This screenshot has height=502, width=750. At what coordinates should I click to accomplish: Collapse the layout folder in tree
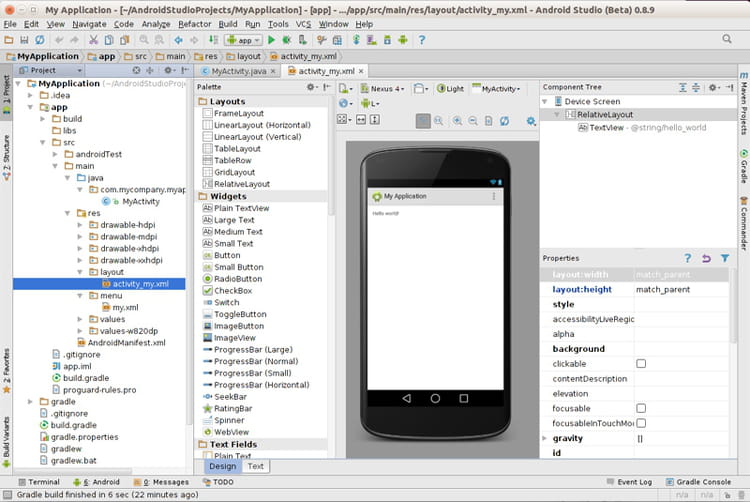point(80,272)
